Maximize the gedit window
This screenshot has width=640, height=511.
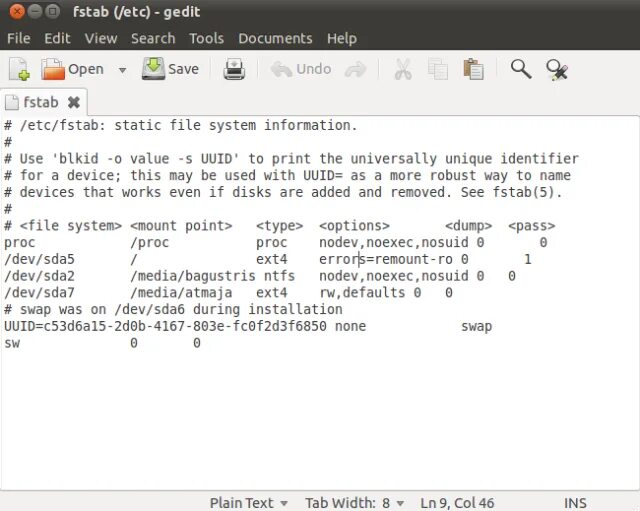tap(53, 11)
